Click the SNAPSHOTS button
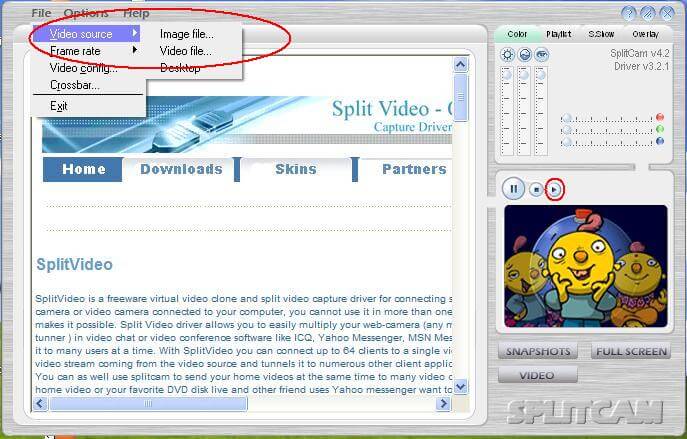 [x=538, y=352]
